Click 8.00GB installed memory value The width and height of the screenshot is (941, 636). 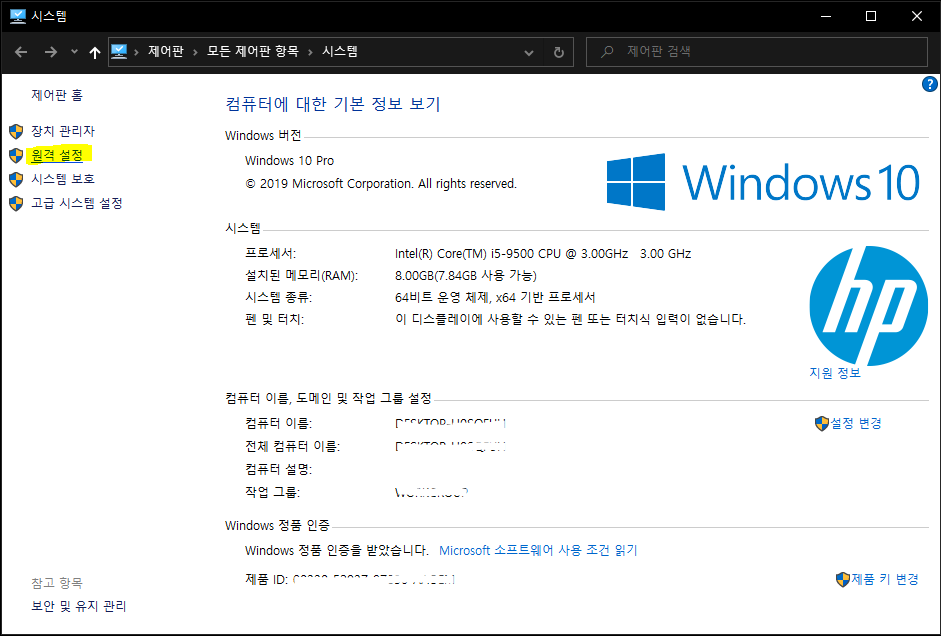point(466,276)
